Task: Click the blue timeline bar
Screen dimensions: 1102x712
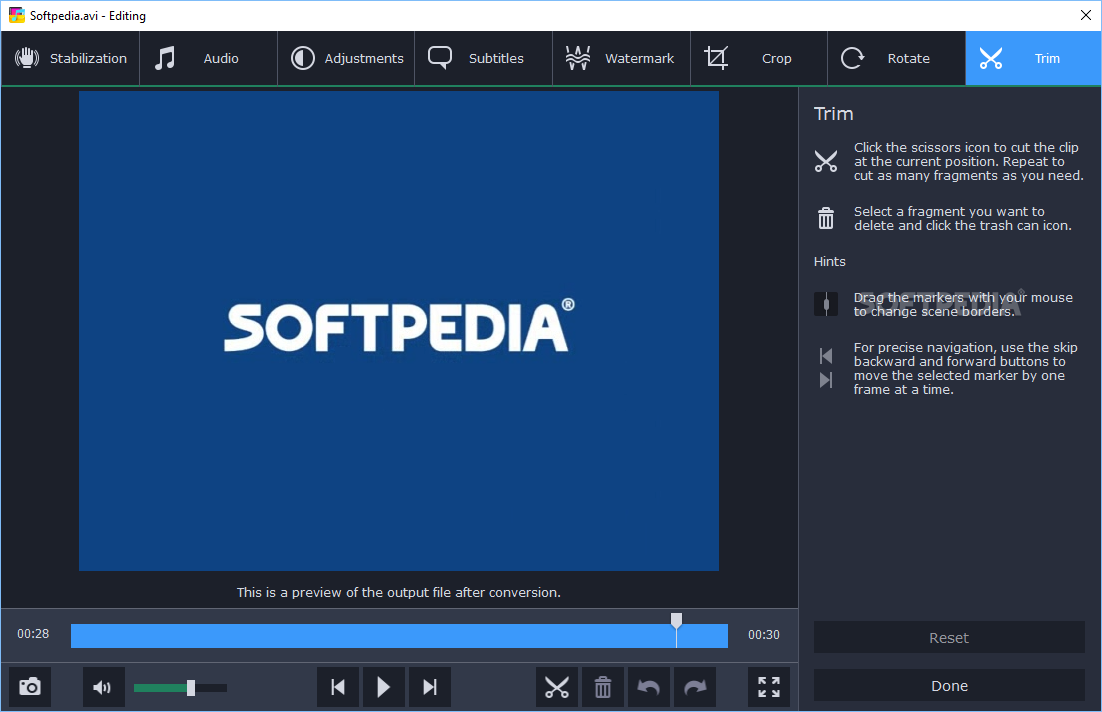Action: (x=399, y=636)
